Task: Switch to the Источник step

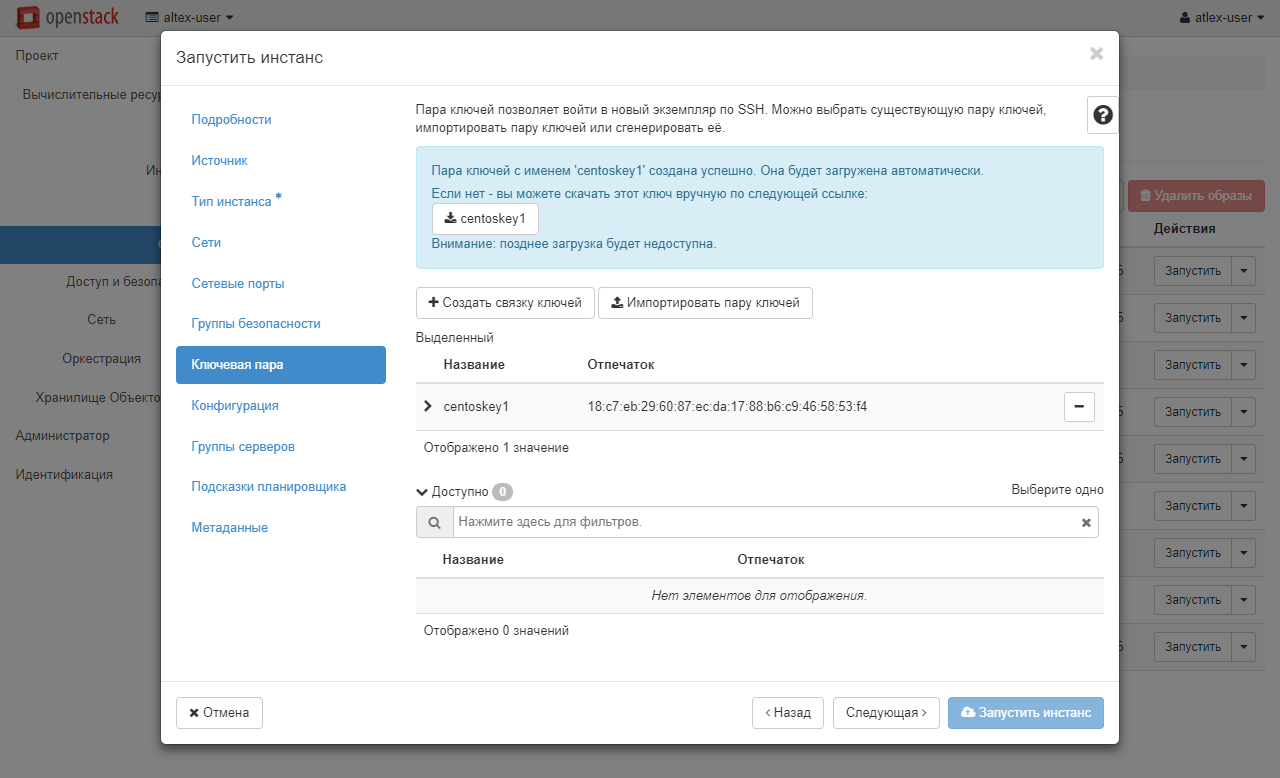Action: pos(219,160)
